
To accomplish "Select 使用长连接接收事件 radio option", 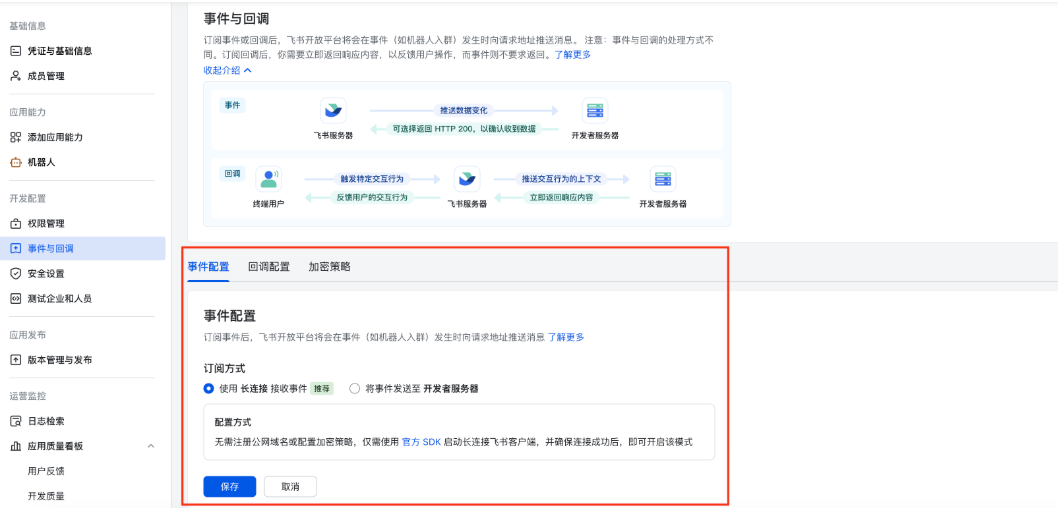I will point(209,388).
